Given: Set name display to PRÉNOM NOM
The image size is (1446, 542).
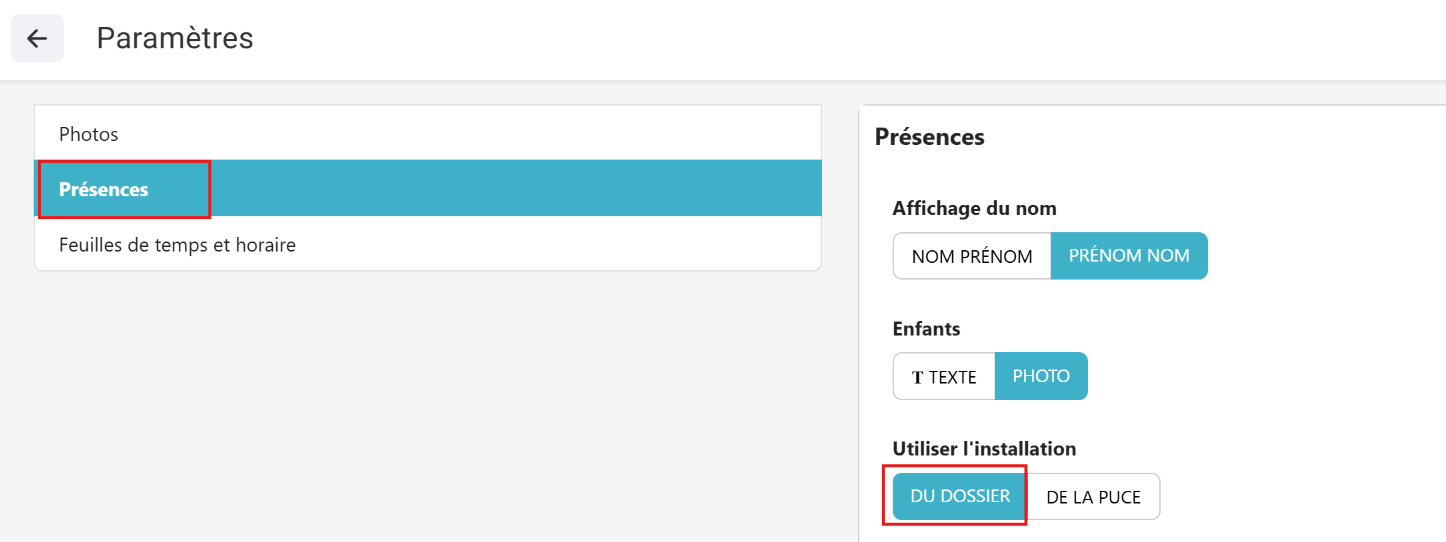Looking at the screenshot, I should [x=1129, y=256].
